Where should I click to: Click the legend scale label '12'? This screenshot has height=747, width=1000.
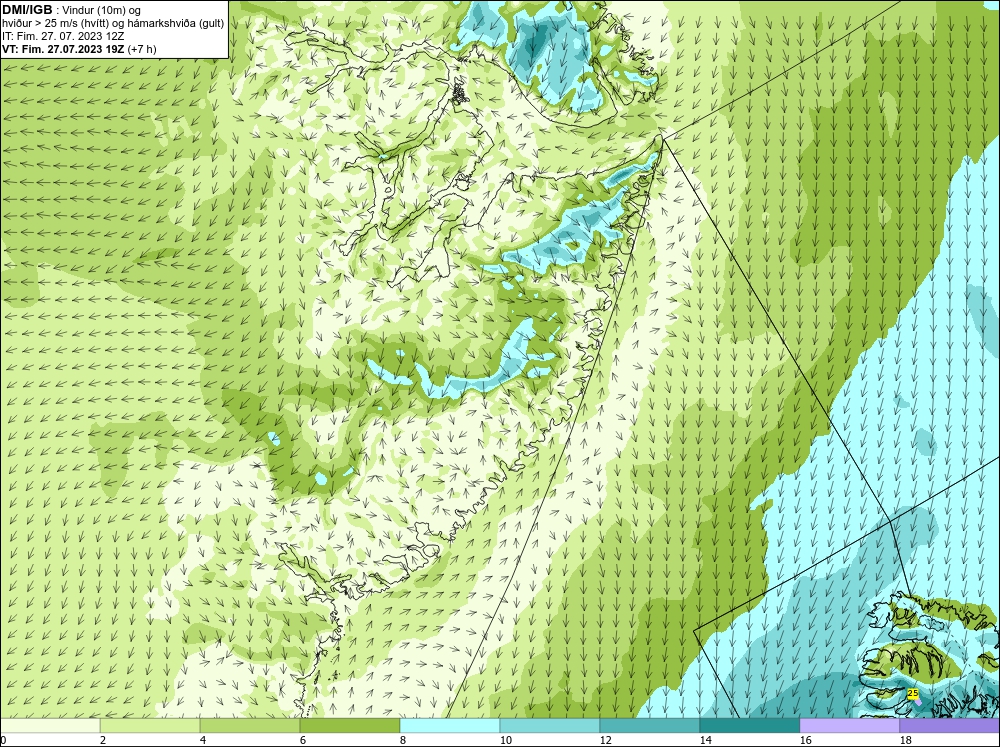pyautogui.click(x=605, y=740)
